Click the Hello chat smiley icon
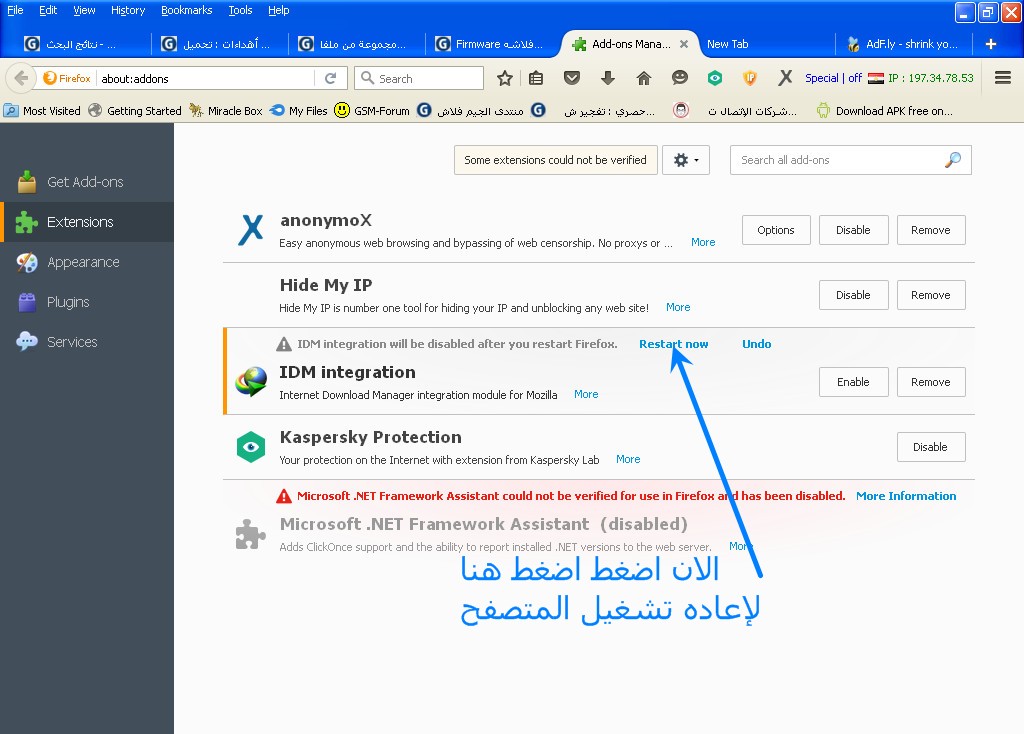1024x734 pixels. [x=680, y=78]
